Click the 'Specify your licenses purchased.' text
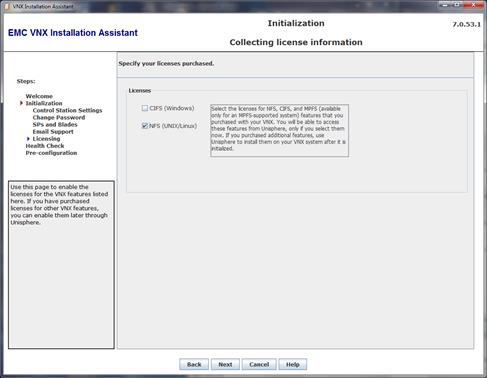 coord(166,63)
